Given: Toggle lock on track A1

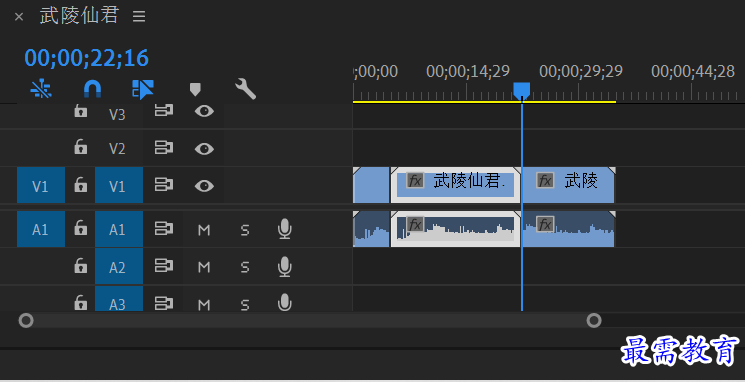Looking at the screenshot, I should 80,229.
